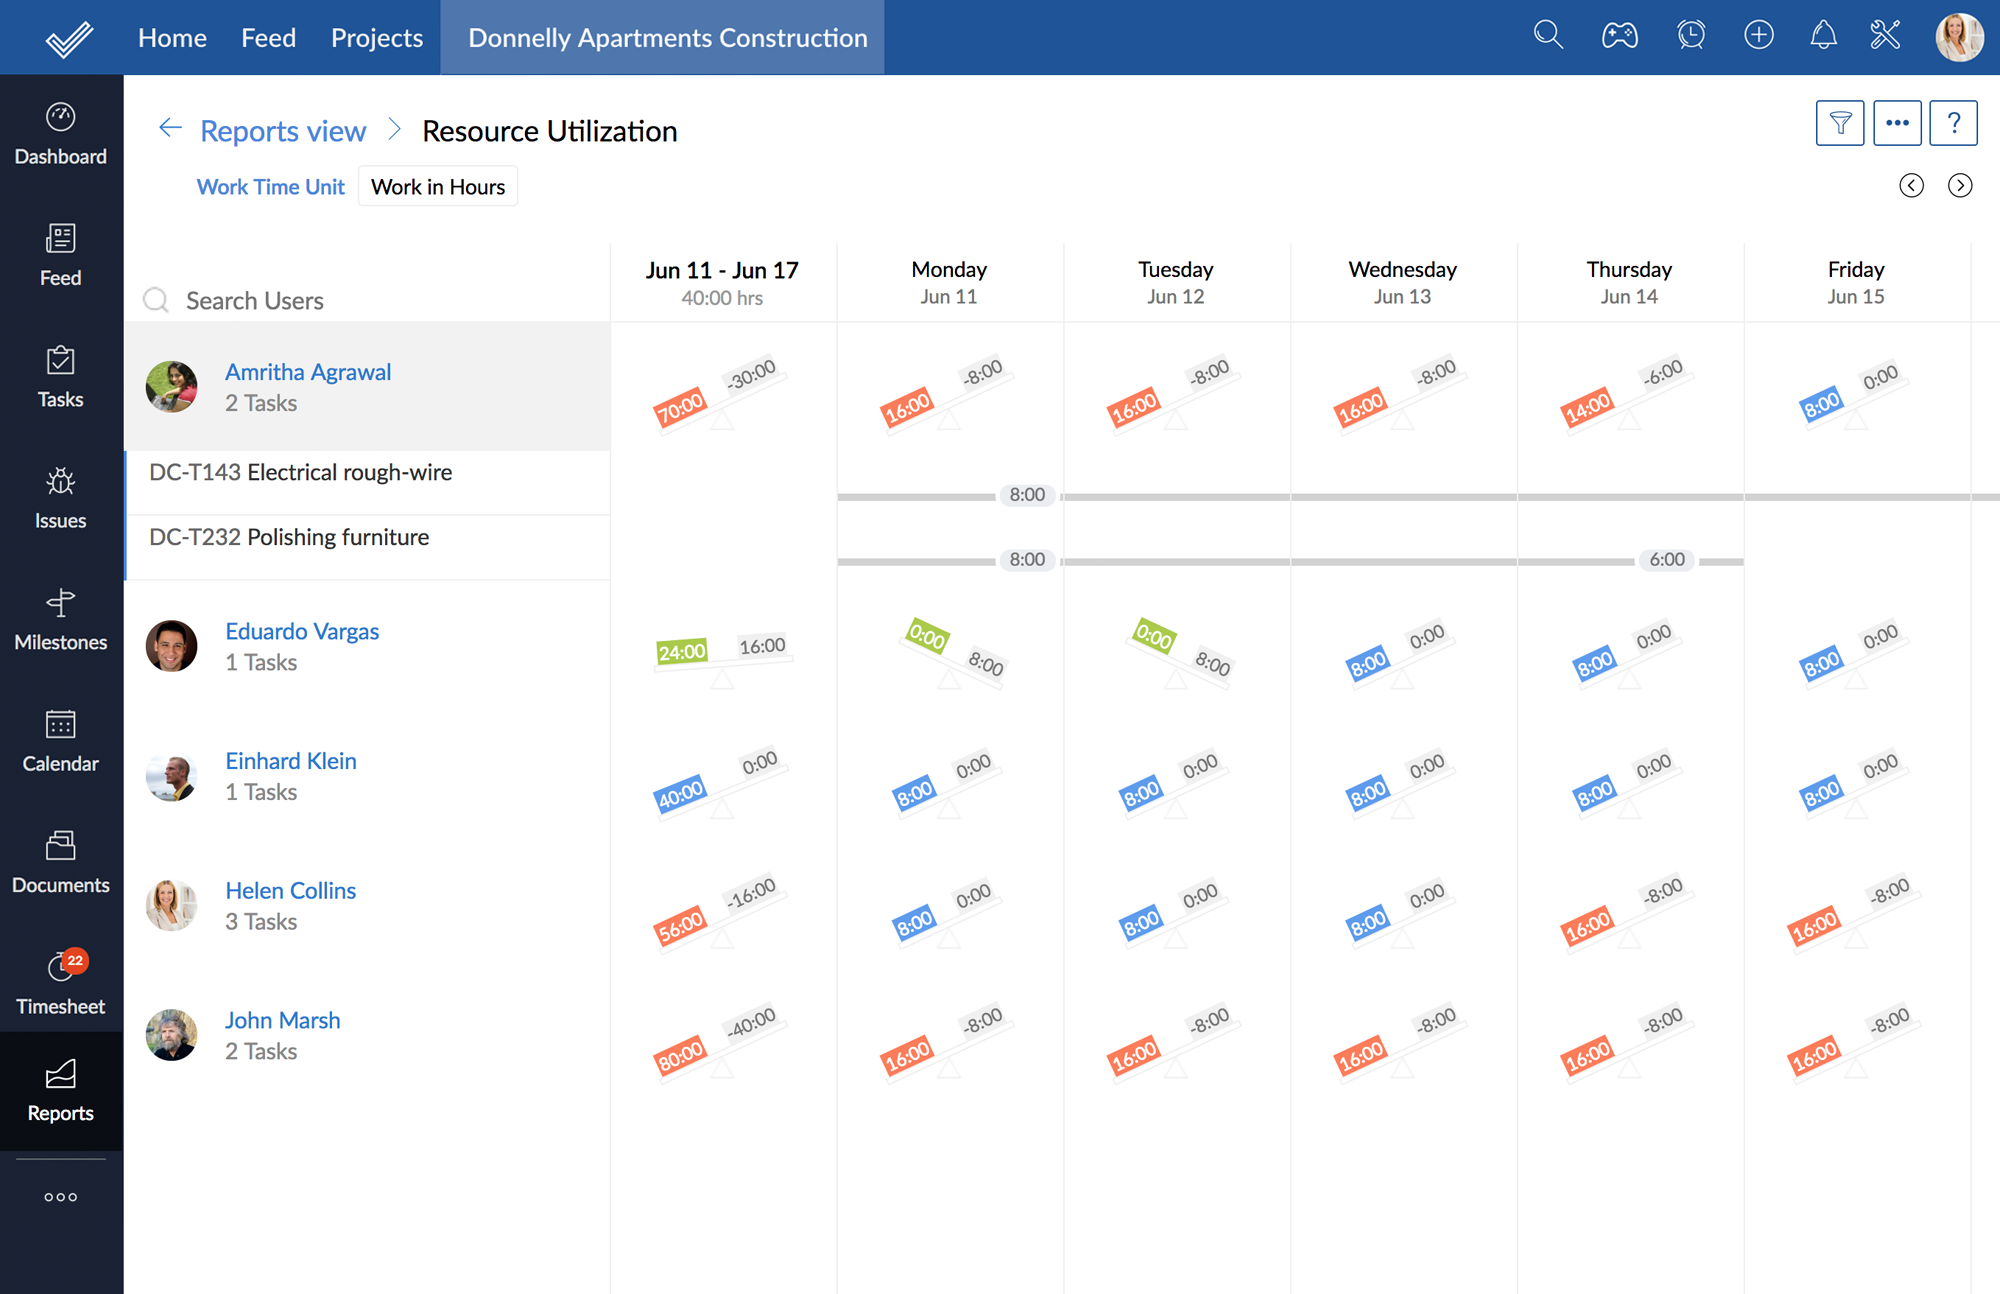Click the plus add-new icon

tap(1758, 36)
